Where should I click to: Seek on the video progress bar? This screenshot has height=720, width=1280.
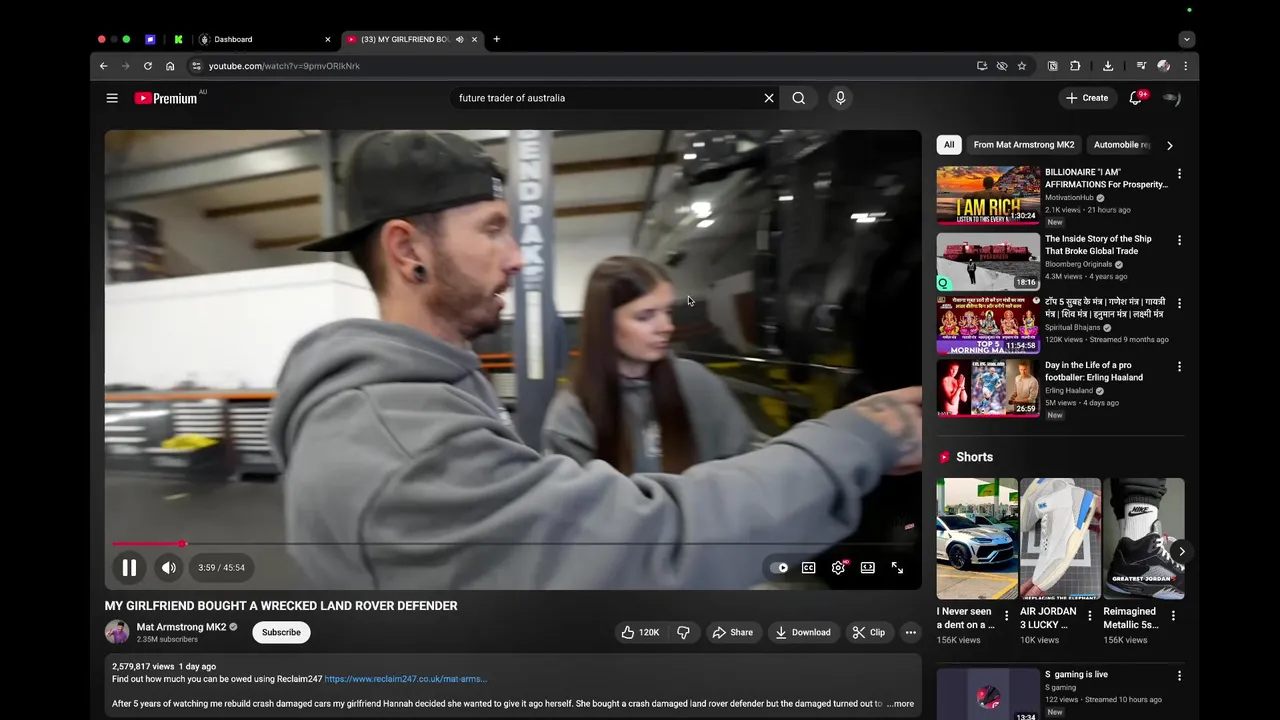(x=512, y=544)
